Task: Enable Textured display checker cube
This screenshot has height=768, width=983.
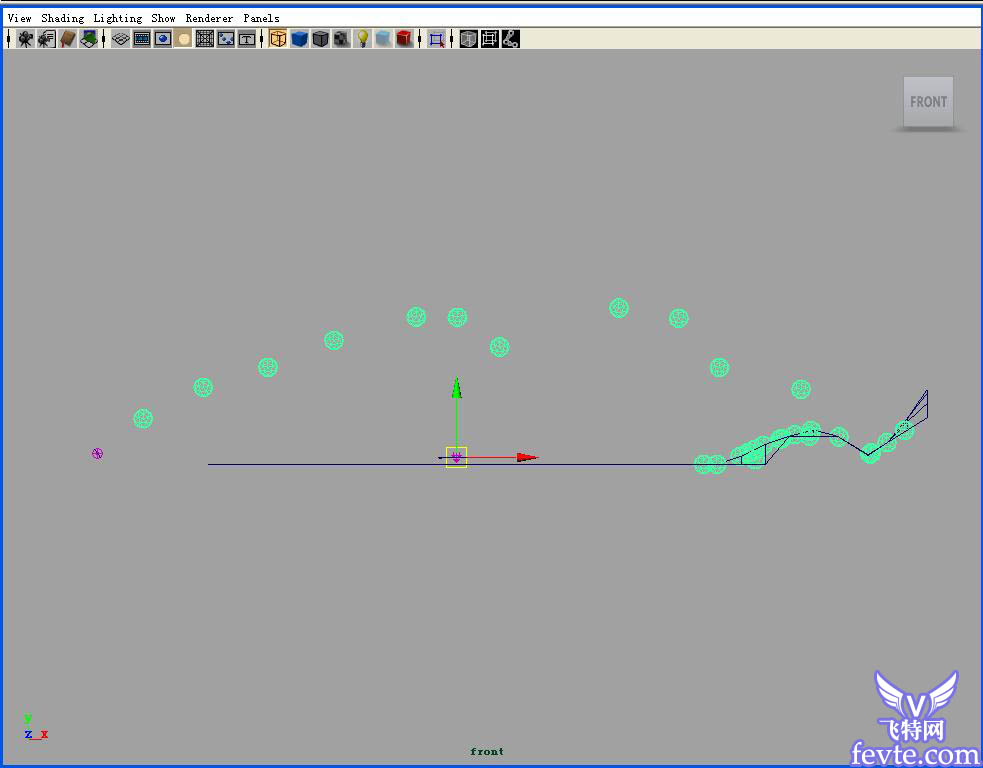Action: pos(341,39)
